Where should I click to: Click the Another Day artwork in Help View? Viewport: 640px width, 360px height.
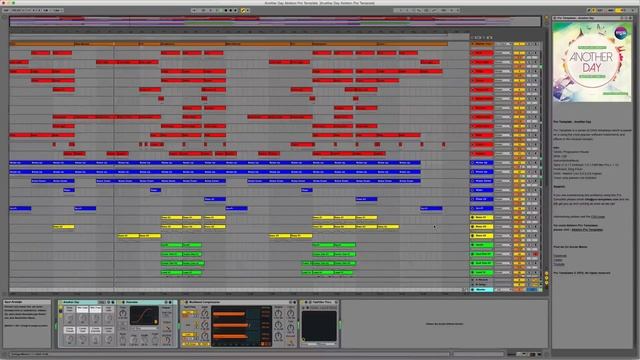tap(592, 62)
